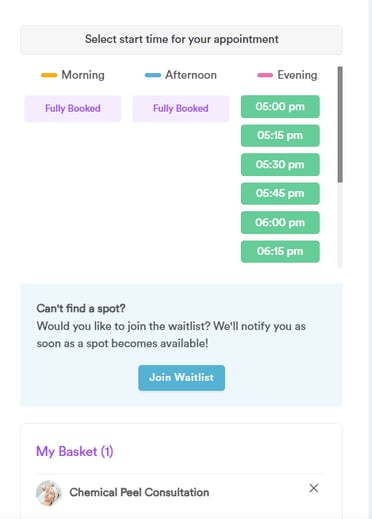Pick the 05:30 pm start time
The width and height of the screenshot is (372, 519).
(280, 164)
